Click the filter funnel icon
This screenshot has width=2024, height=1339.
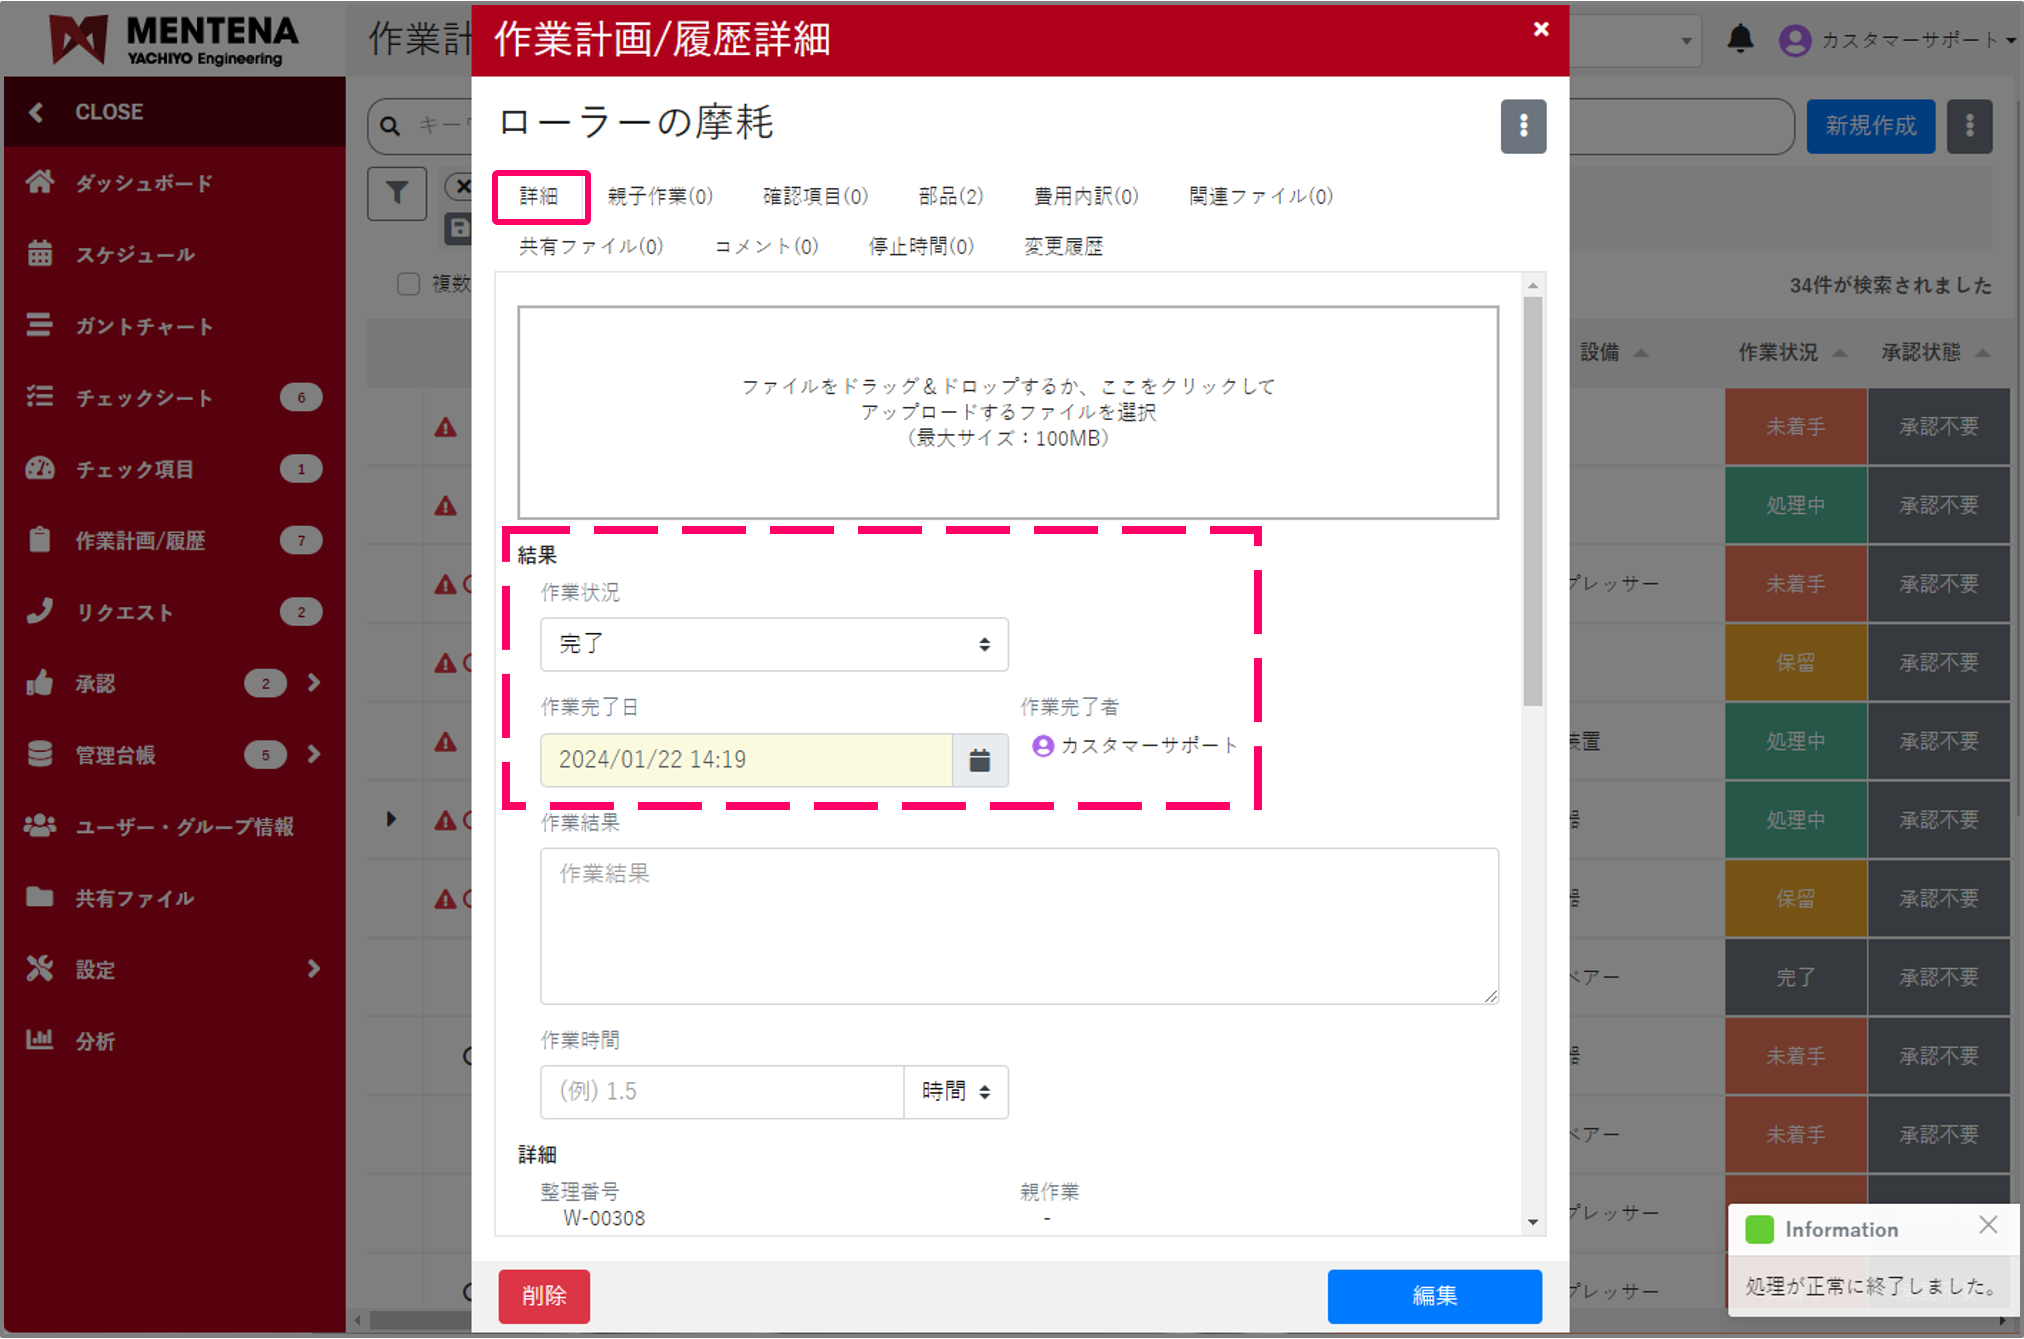click(397, 193)
